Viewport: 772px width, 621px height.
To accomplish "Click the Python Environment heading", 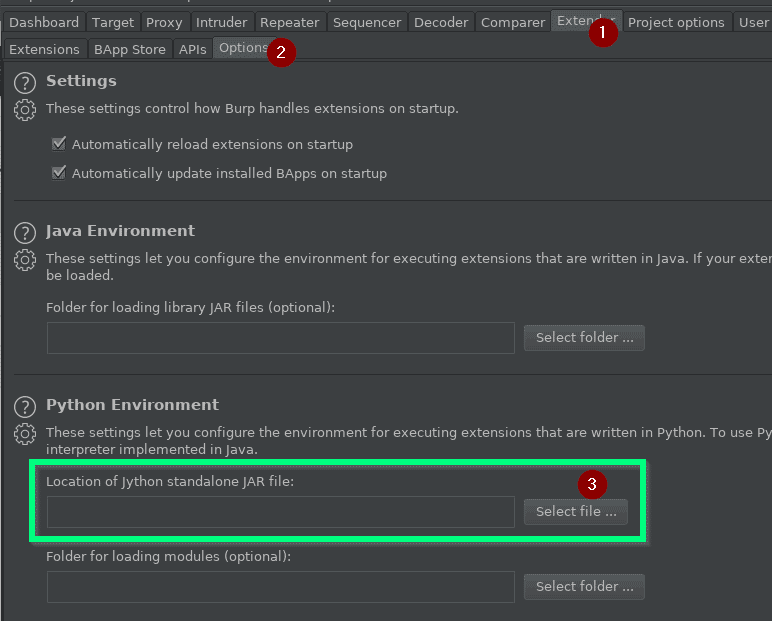I will 132,405.
